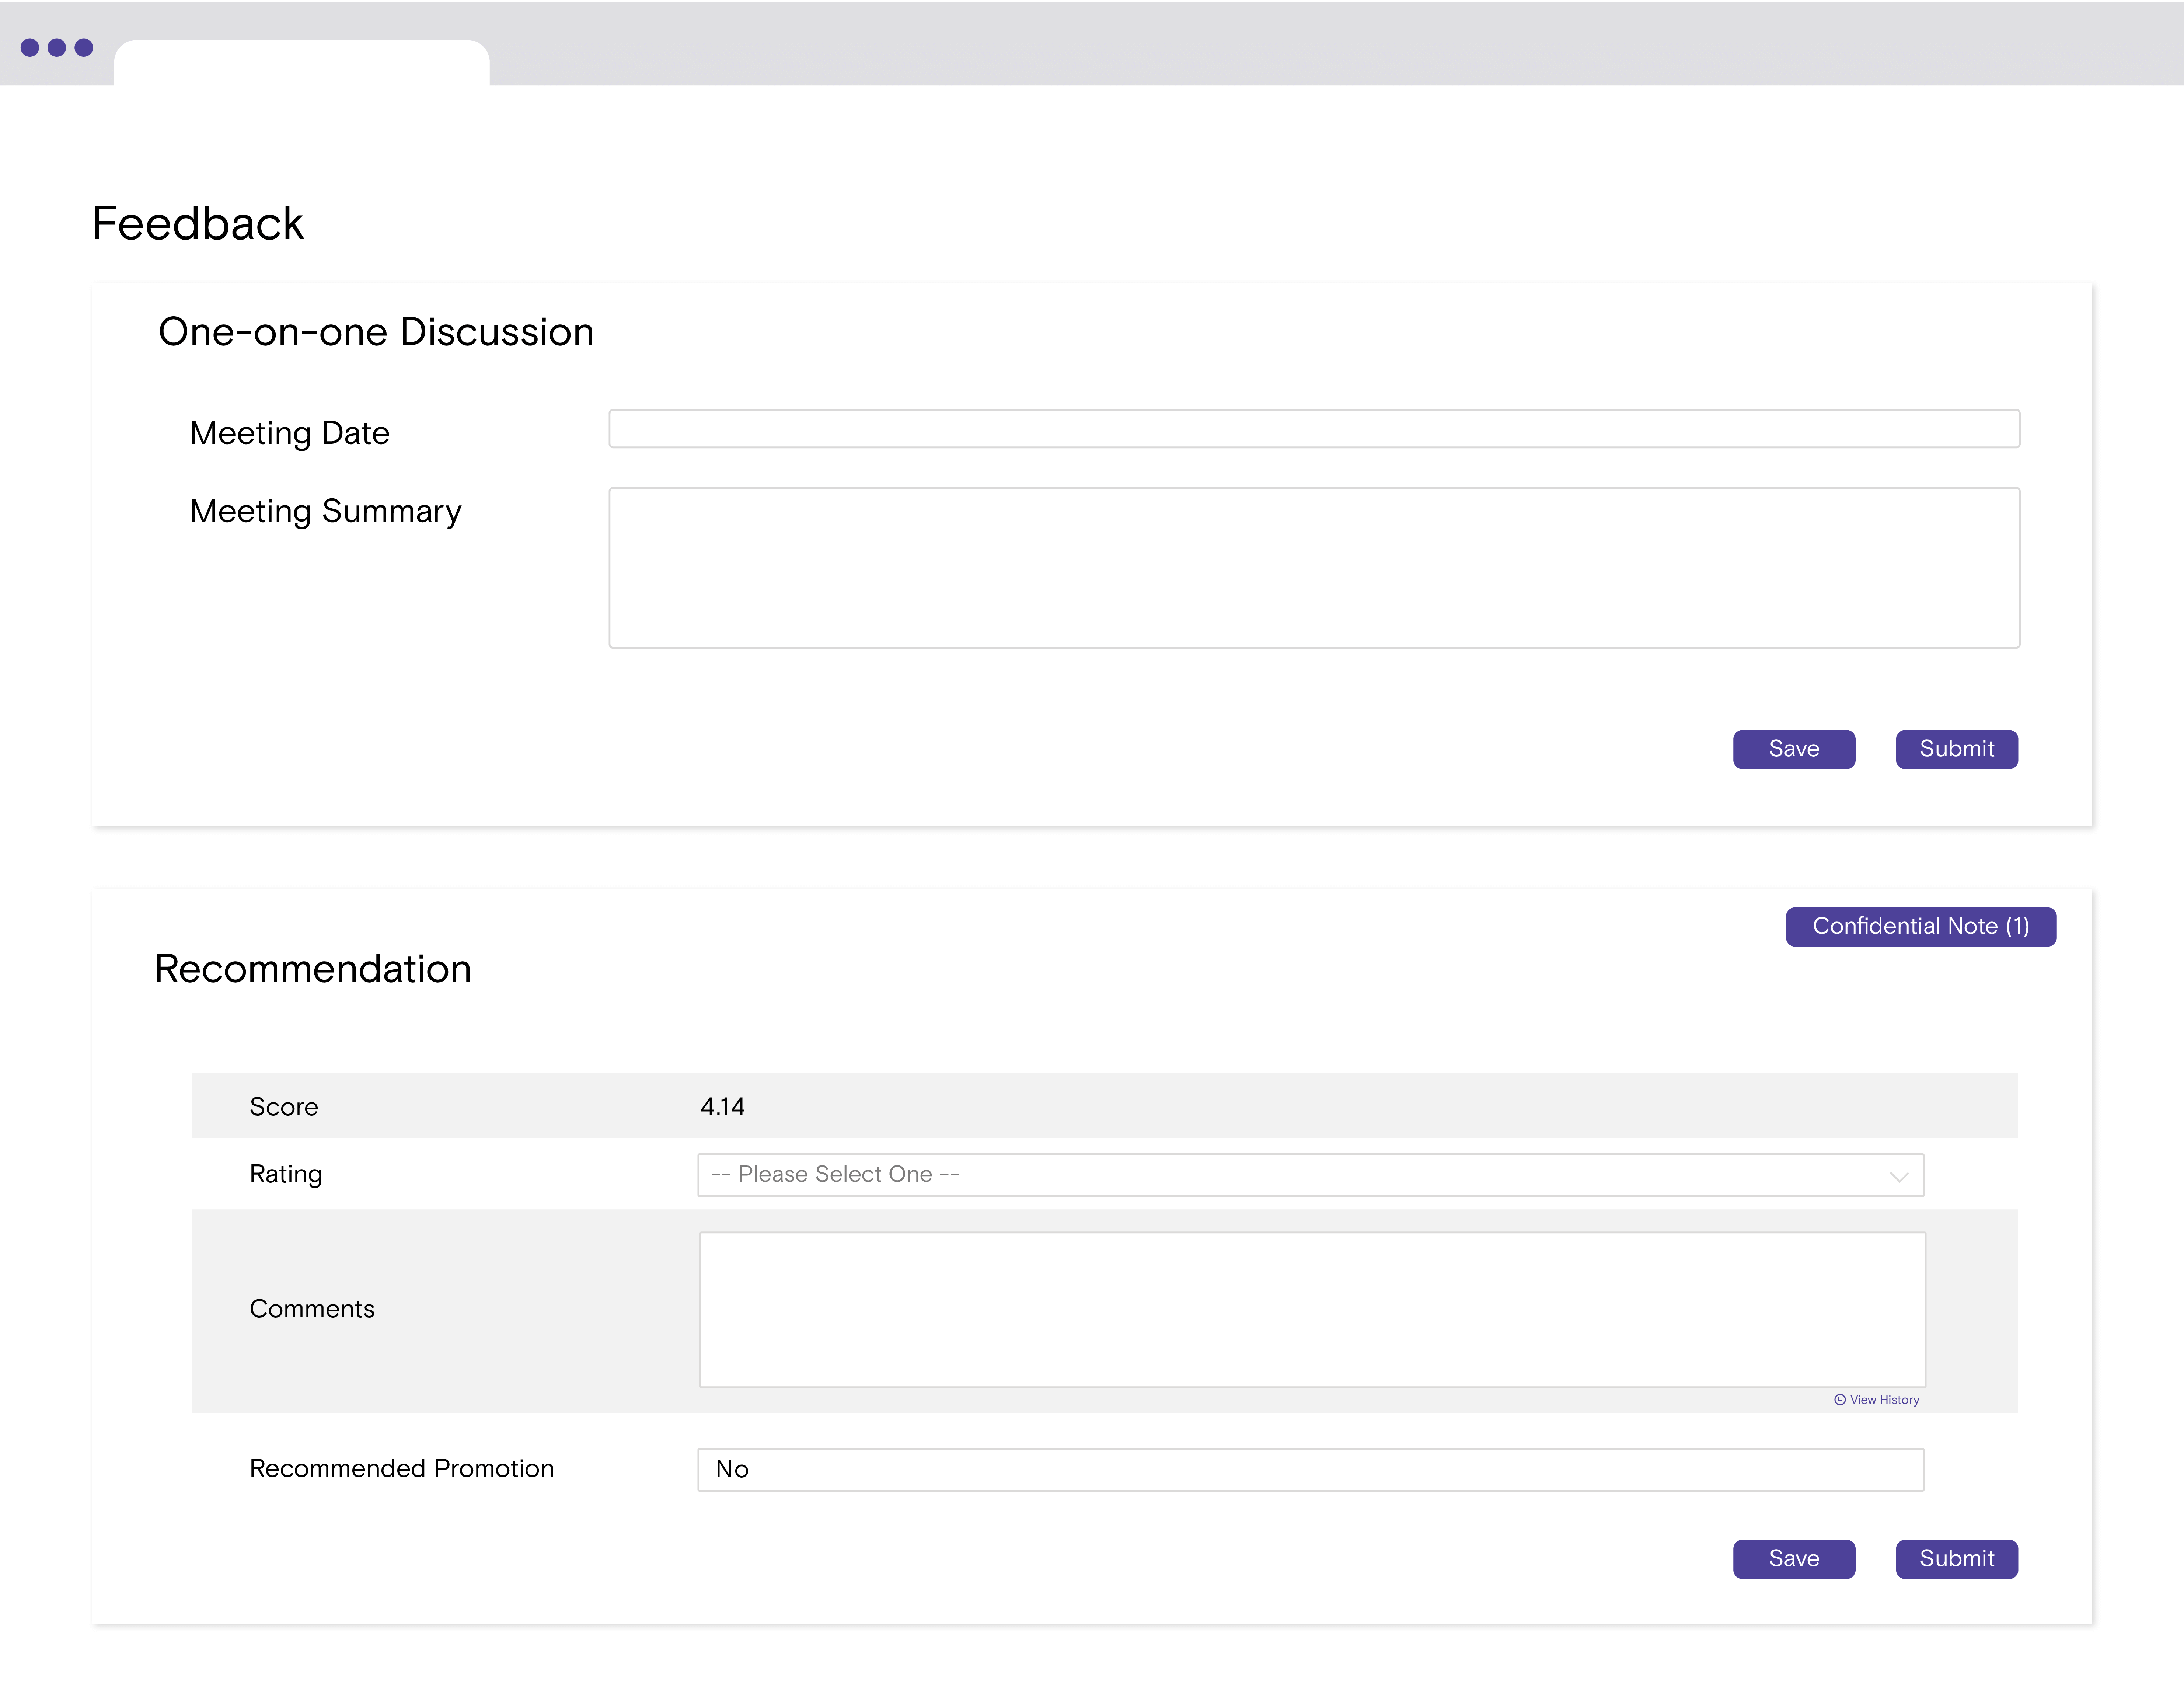The width and height of the screenshot is (2184, 1687).
Task: Click the One-on-one Discussion heading
Action: (x=376, y=332)
